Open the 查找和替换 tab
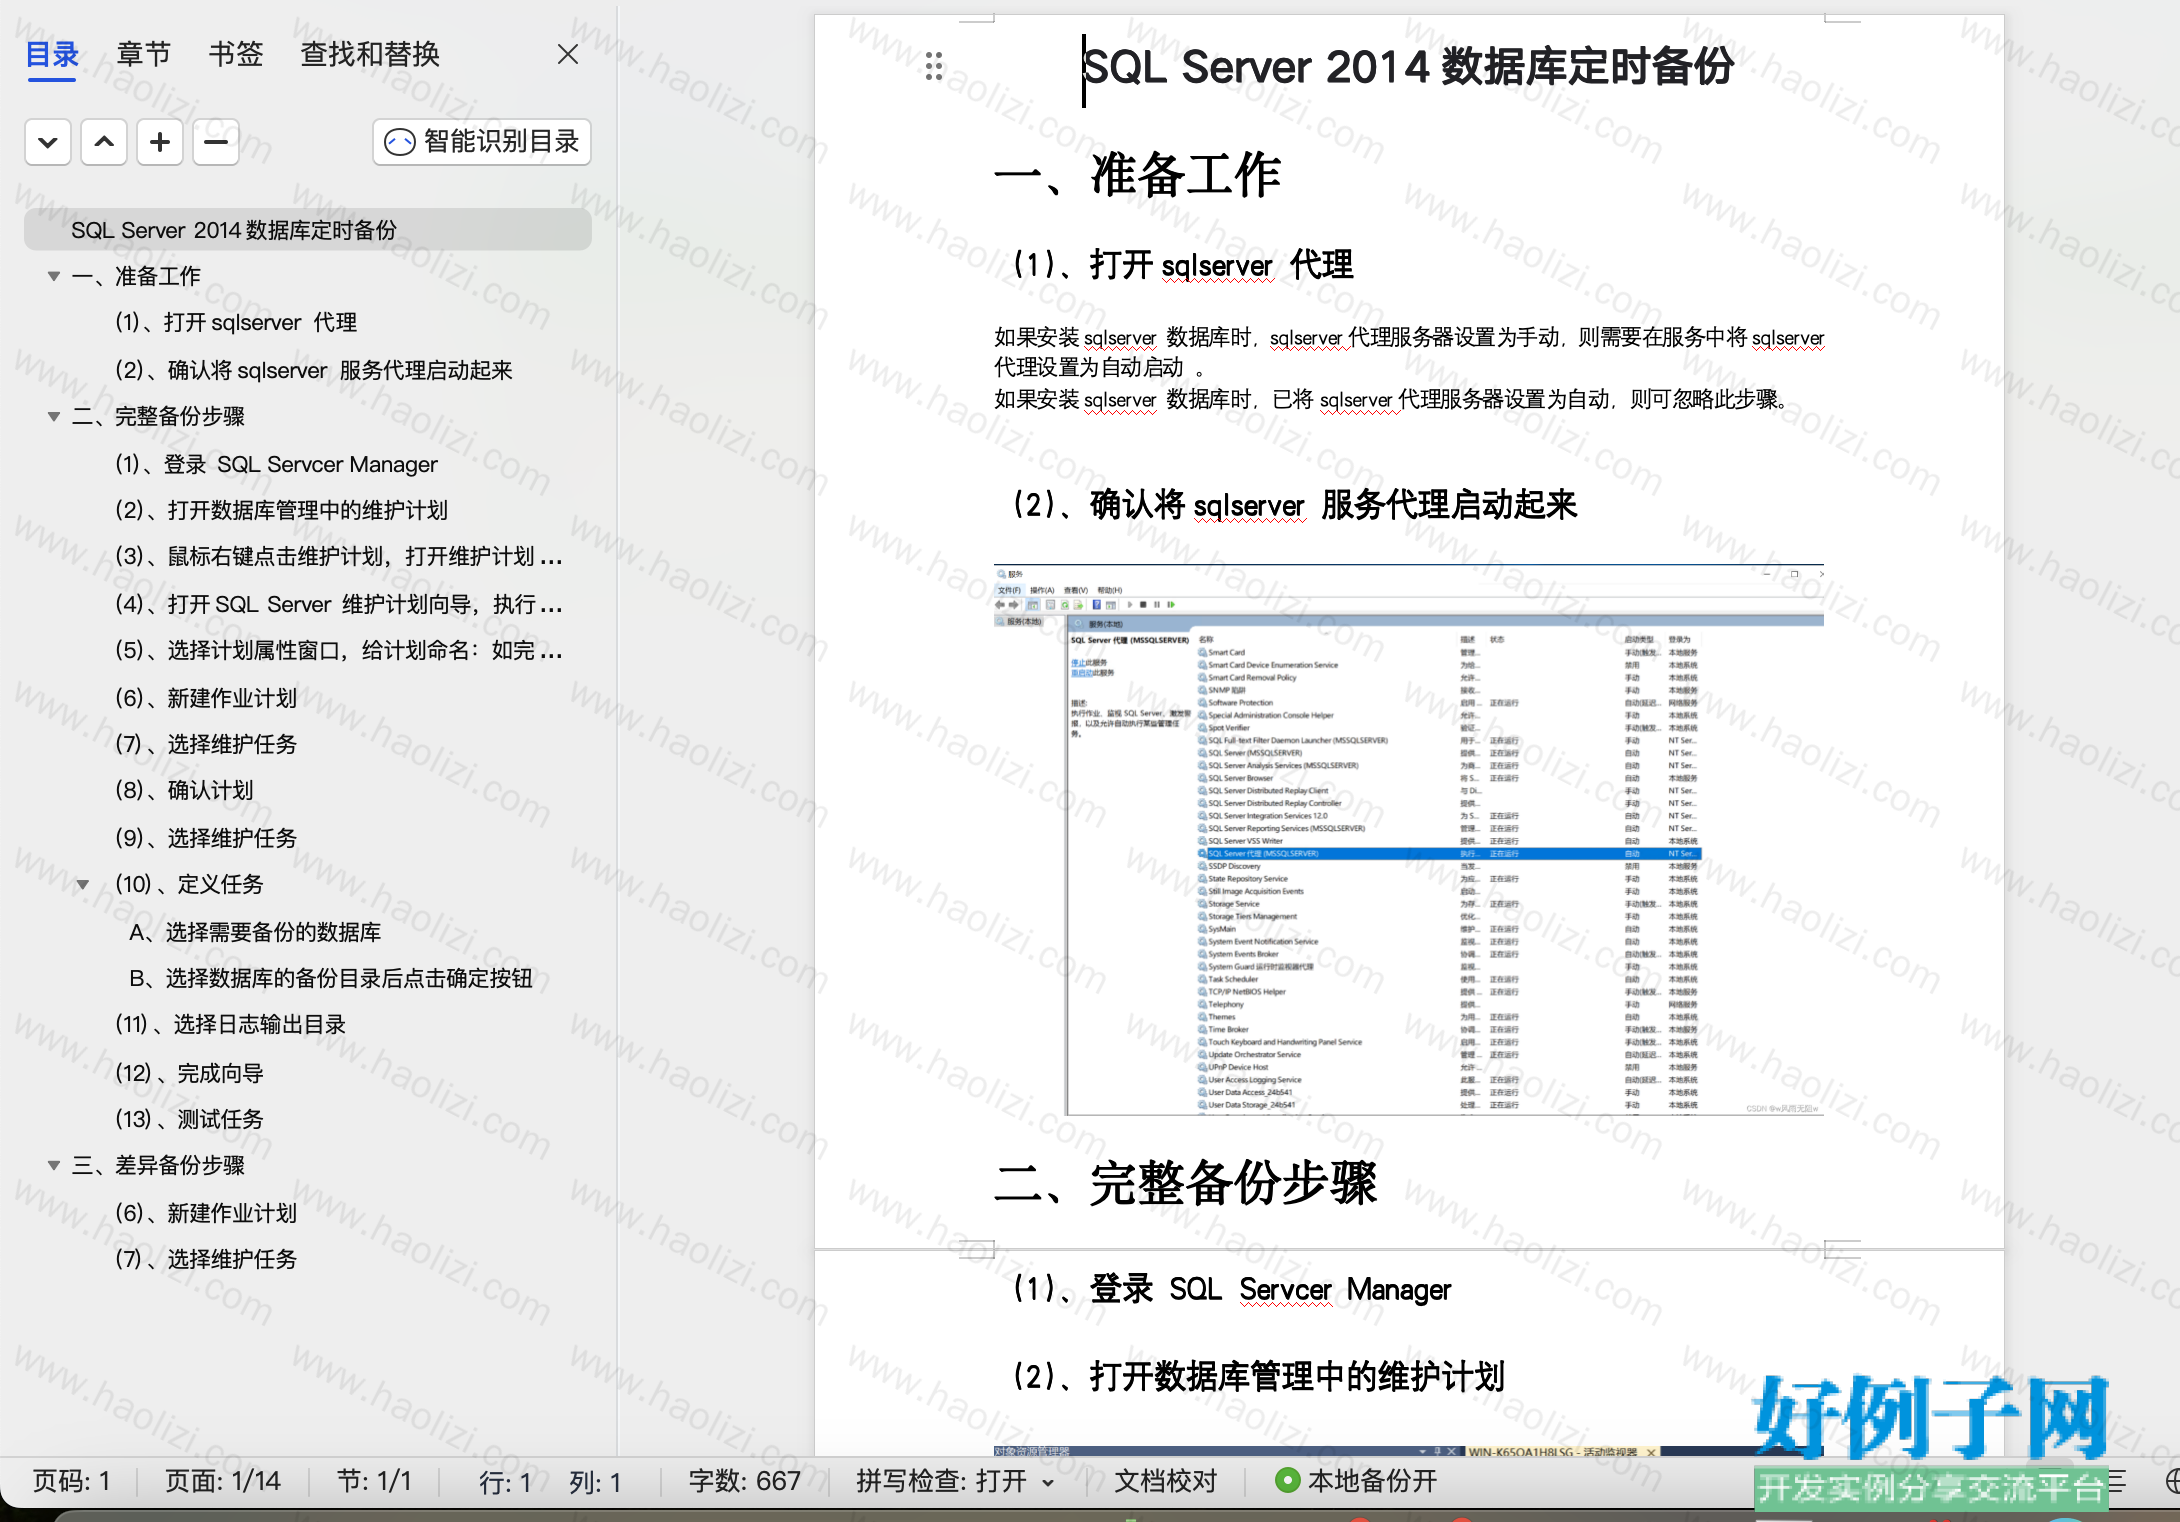The height and width of the screenshot is (1522, 2180). coord(370,54)
